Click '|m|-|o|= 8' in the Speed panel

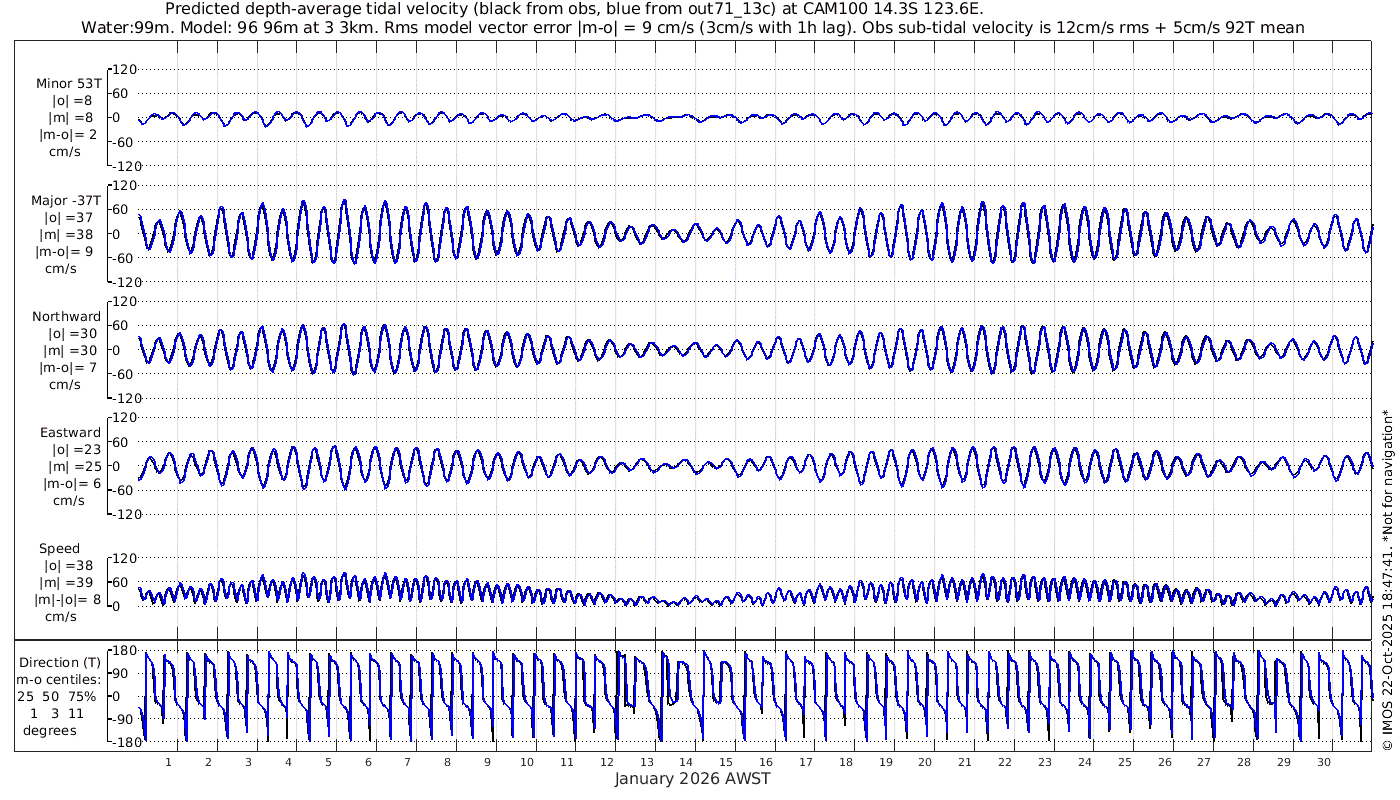66,600
